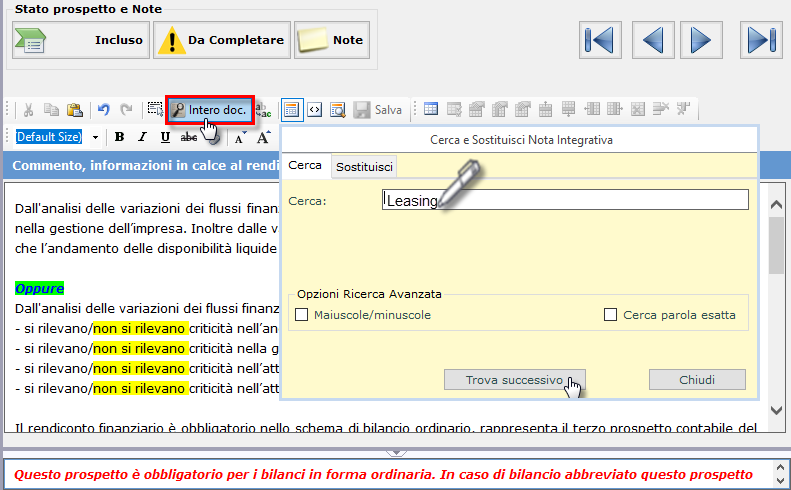Toggle bold formatting
This screenshot has height=490, width=791.
pyautogui.click(x=119, y=137)
